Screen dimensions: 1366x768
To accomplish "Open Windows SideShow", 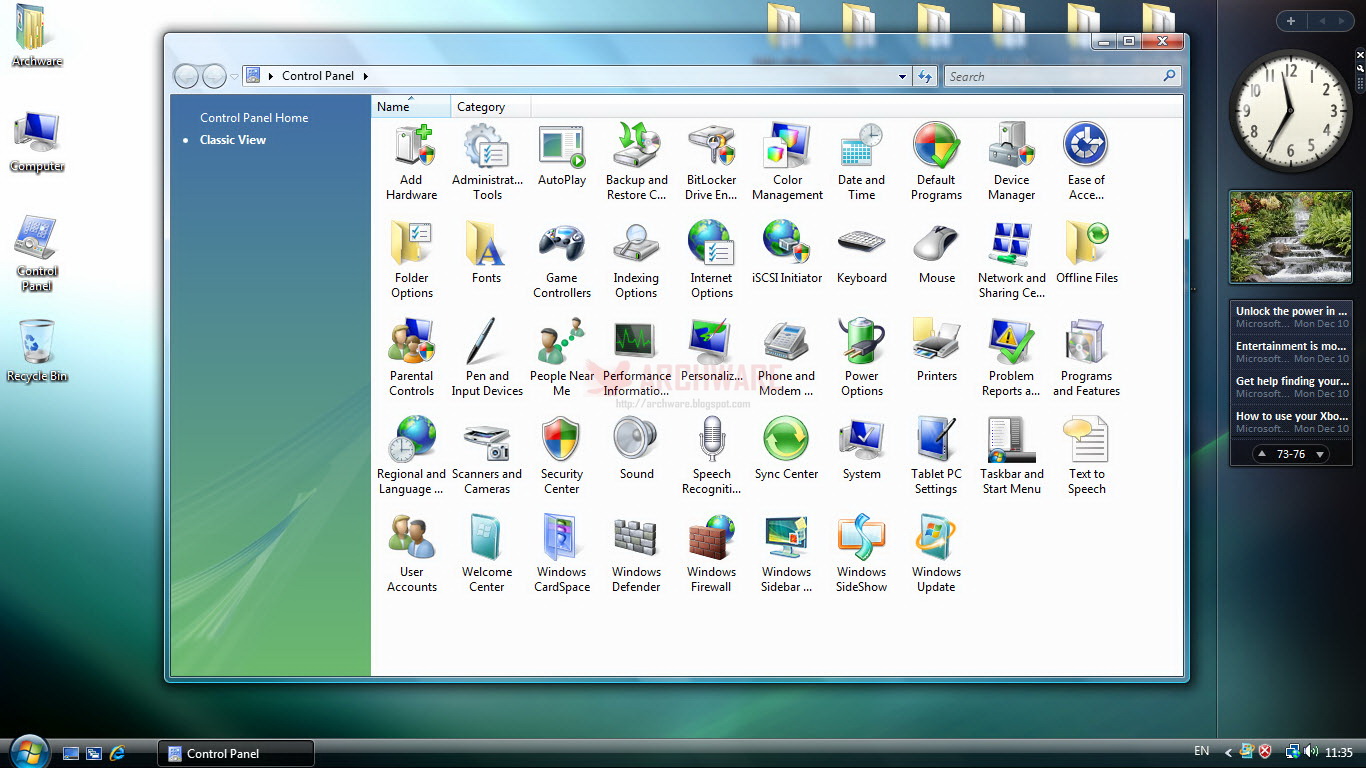I will click(x=862, y=554).
